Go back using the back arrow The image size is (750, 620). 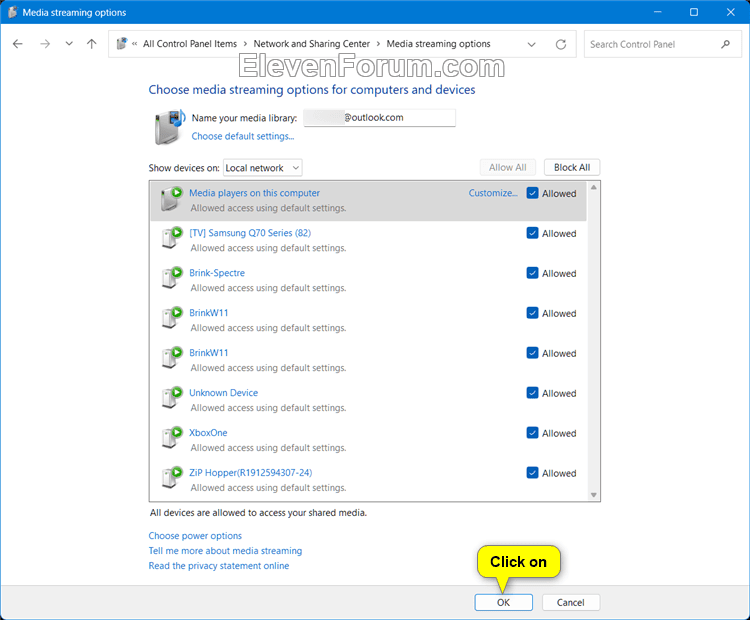coord(18,44)
